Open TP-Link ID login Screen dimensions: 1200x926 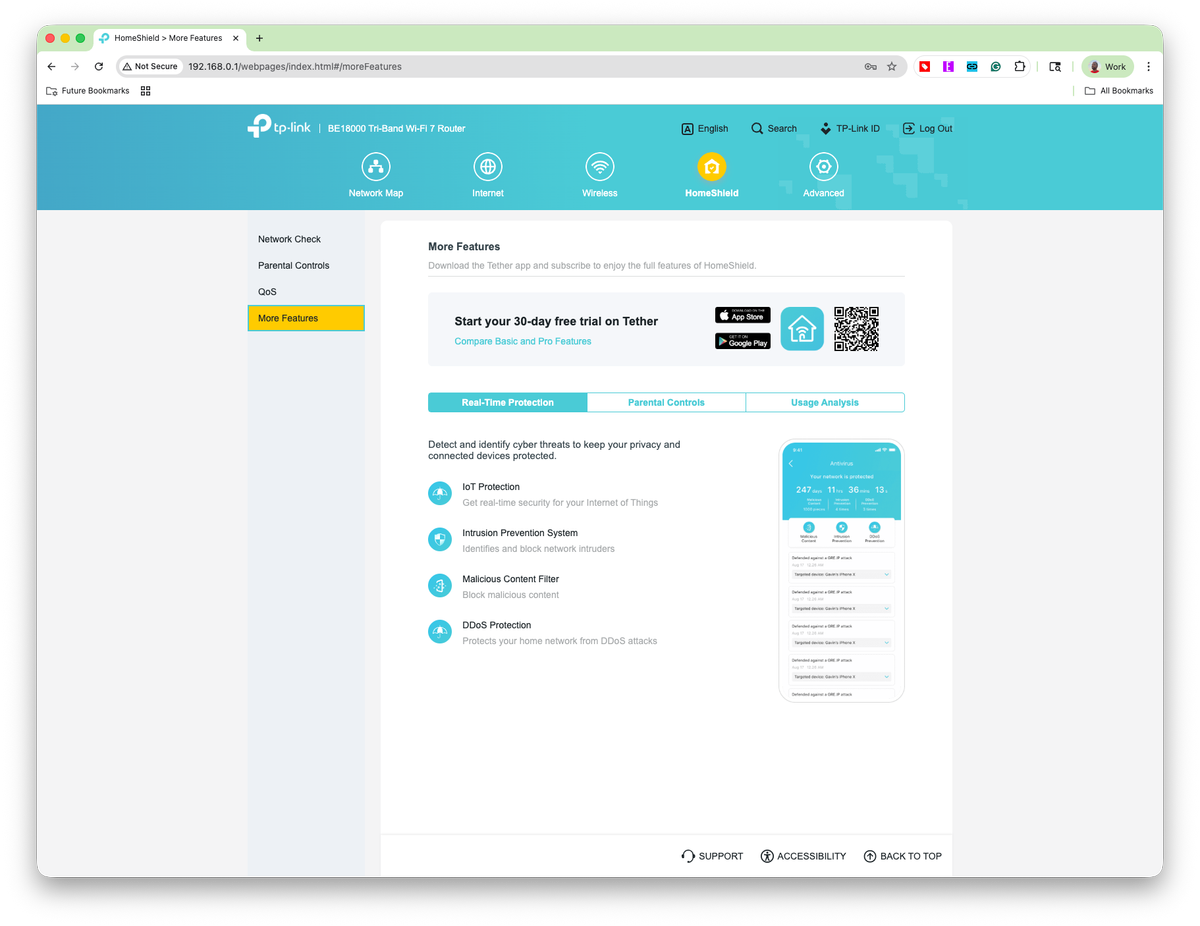pos(850,129)
